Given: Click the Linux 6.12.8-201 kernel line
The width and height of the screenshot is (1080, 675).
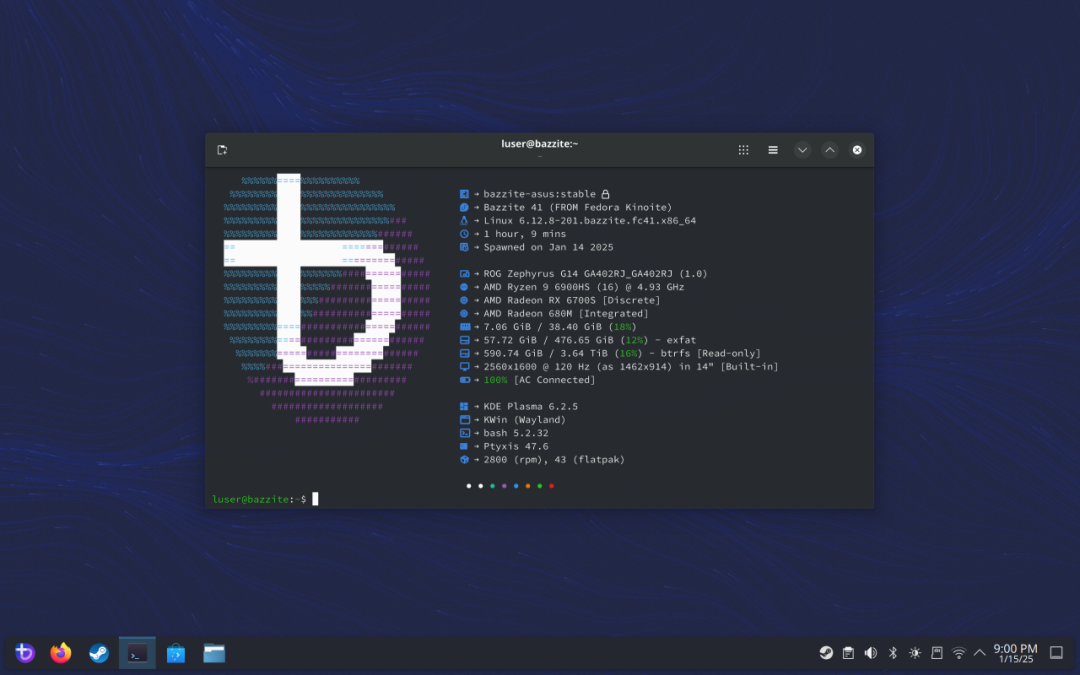Looking at the screenshot, I should tap(578, 220).
